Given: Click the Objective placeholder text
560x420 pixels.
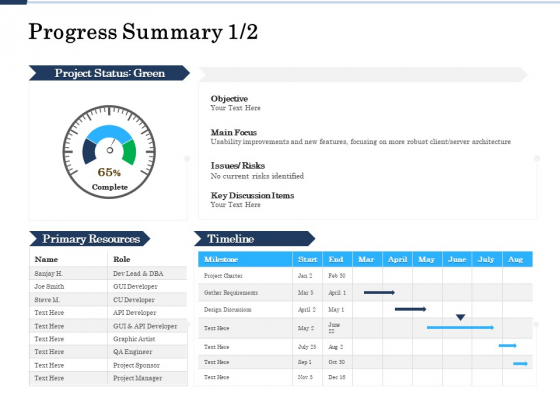Looking at the screenshot, I should (235, 108).
